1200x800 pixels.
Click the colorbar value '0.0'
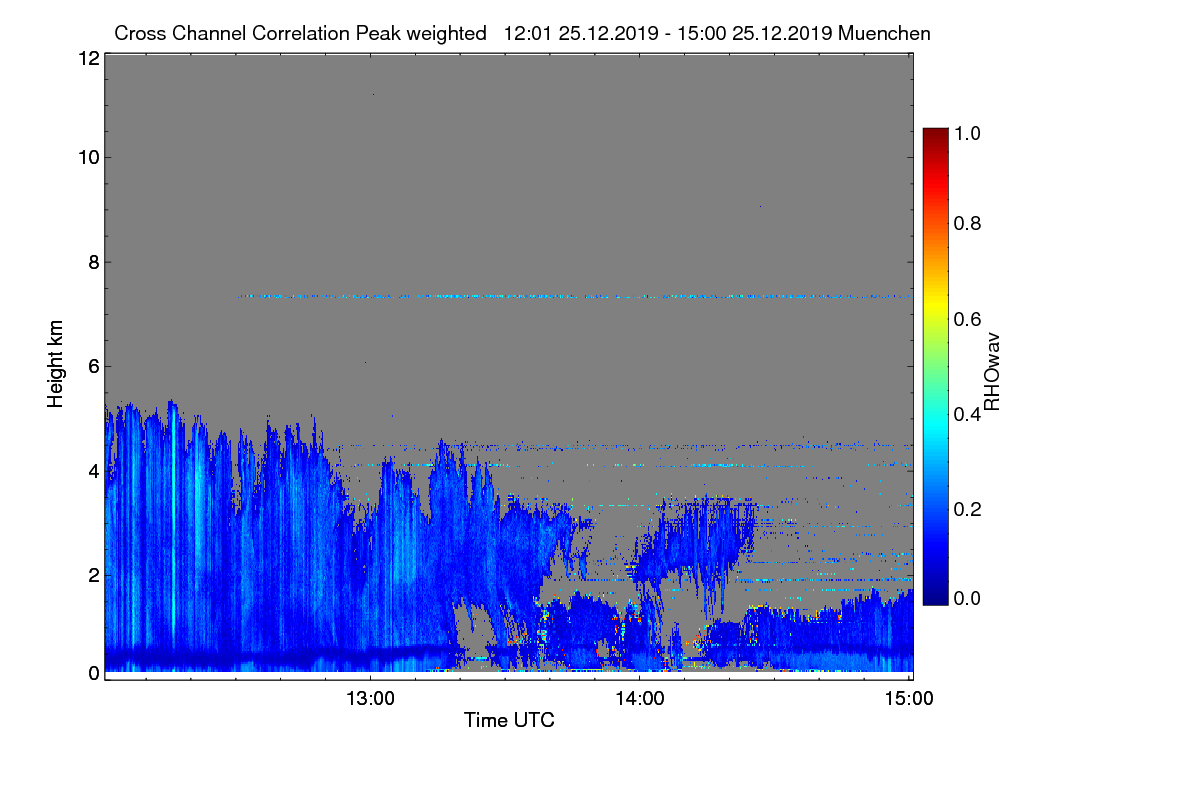(x=967, y=598)
